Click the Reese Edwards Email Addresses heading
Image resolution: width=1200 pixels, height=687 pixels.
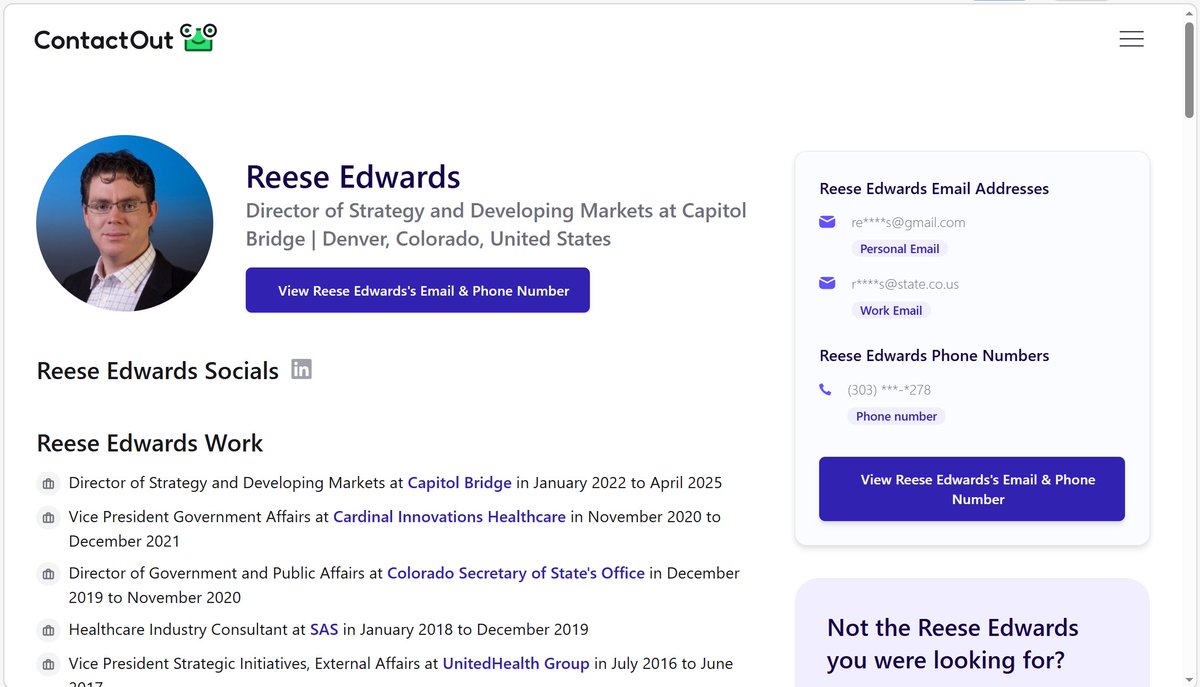coord(934,189)
